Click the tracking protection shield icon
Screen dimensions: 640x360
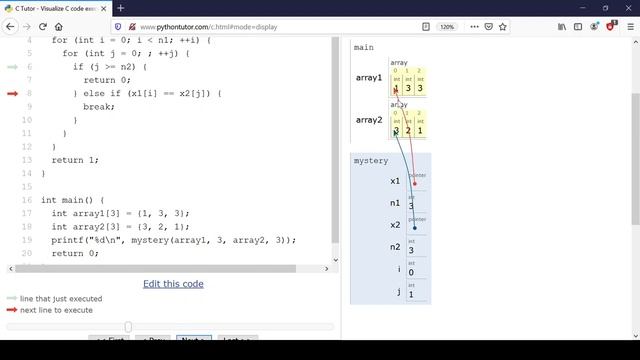point(118,27)
